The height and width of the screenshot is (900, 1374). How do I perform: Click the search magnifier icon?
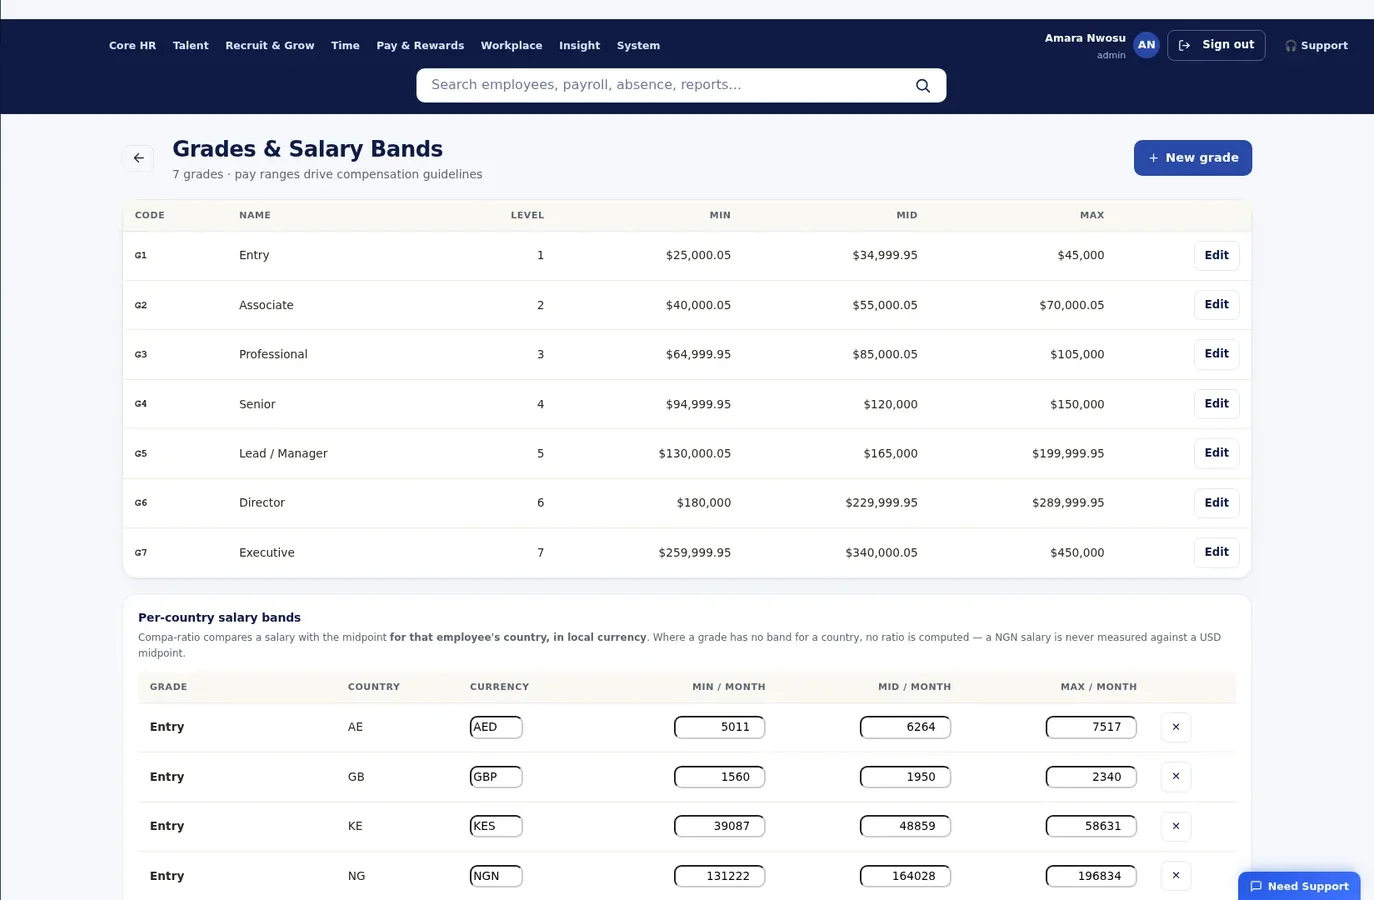click(923, 86)
